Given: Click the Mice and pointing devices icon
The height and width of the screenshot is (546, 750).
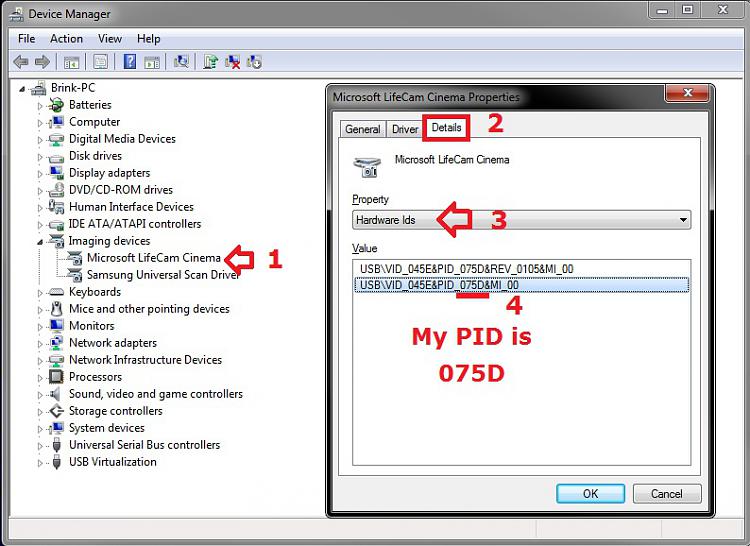Looking at the screenshot, I should click(x=56, y=309).
